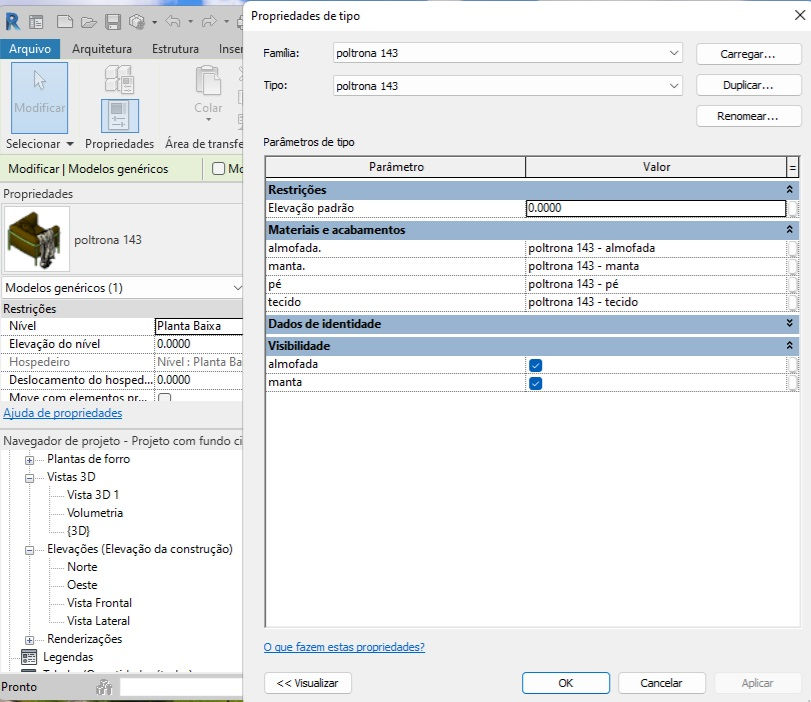Click the Renomear... button

pyautogui.click(x=748, y=116)
